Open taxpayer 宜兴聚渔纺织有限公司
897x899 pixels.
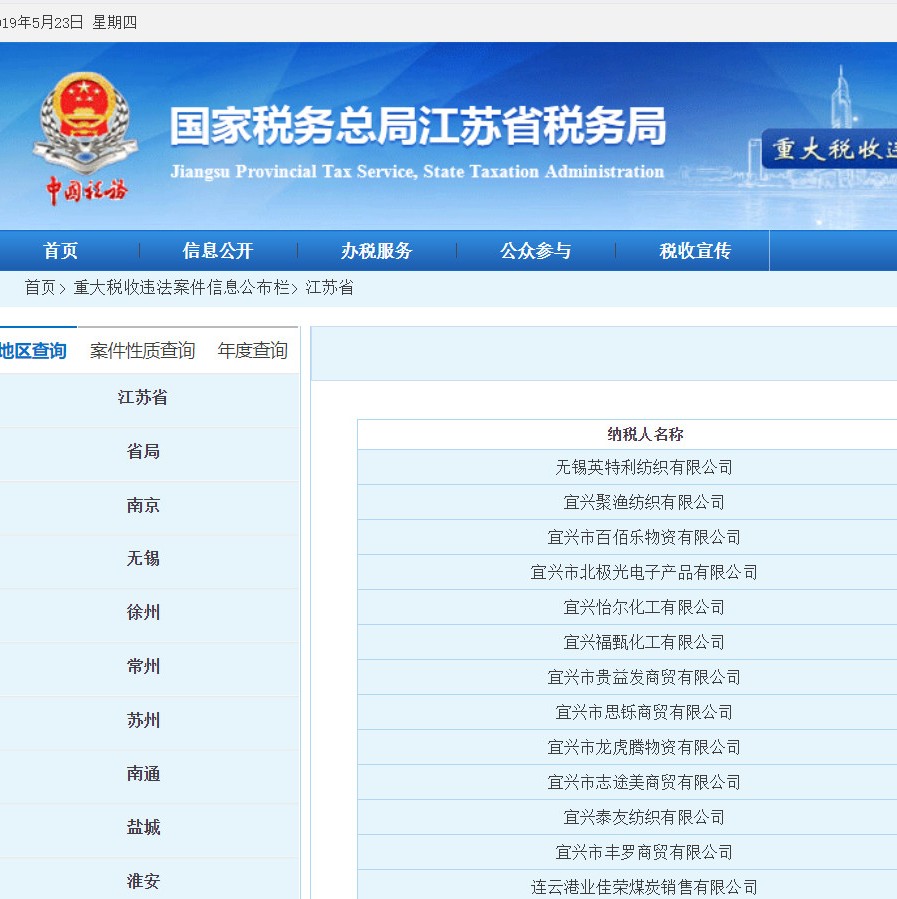tap(644, 502)
